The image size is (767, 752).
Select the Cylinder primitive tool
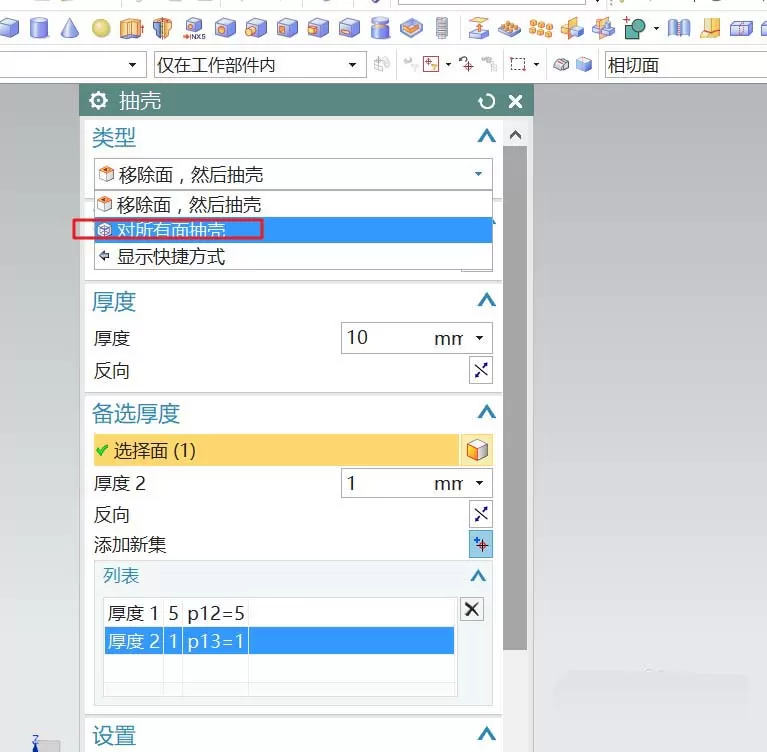(39, 28)
